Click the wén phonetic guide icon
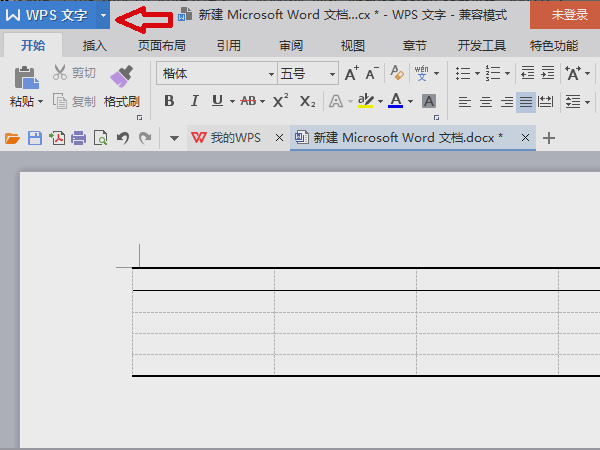Image resolution: width=600 pixels, height=450 pixels. (422, 73)
